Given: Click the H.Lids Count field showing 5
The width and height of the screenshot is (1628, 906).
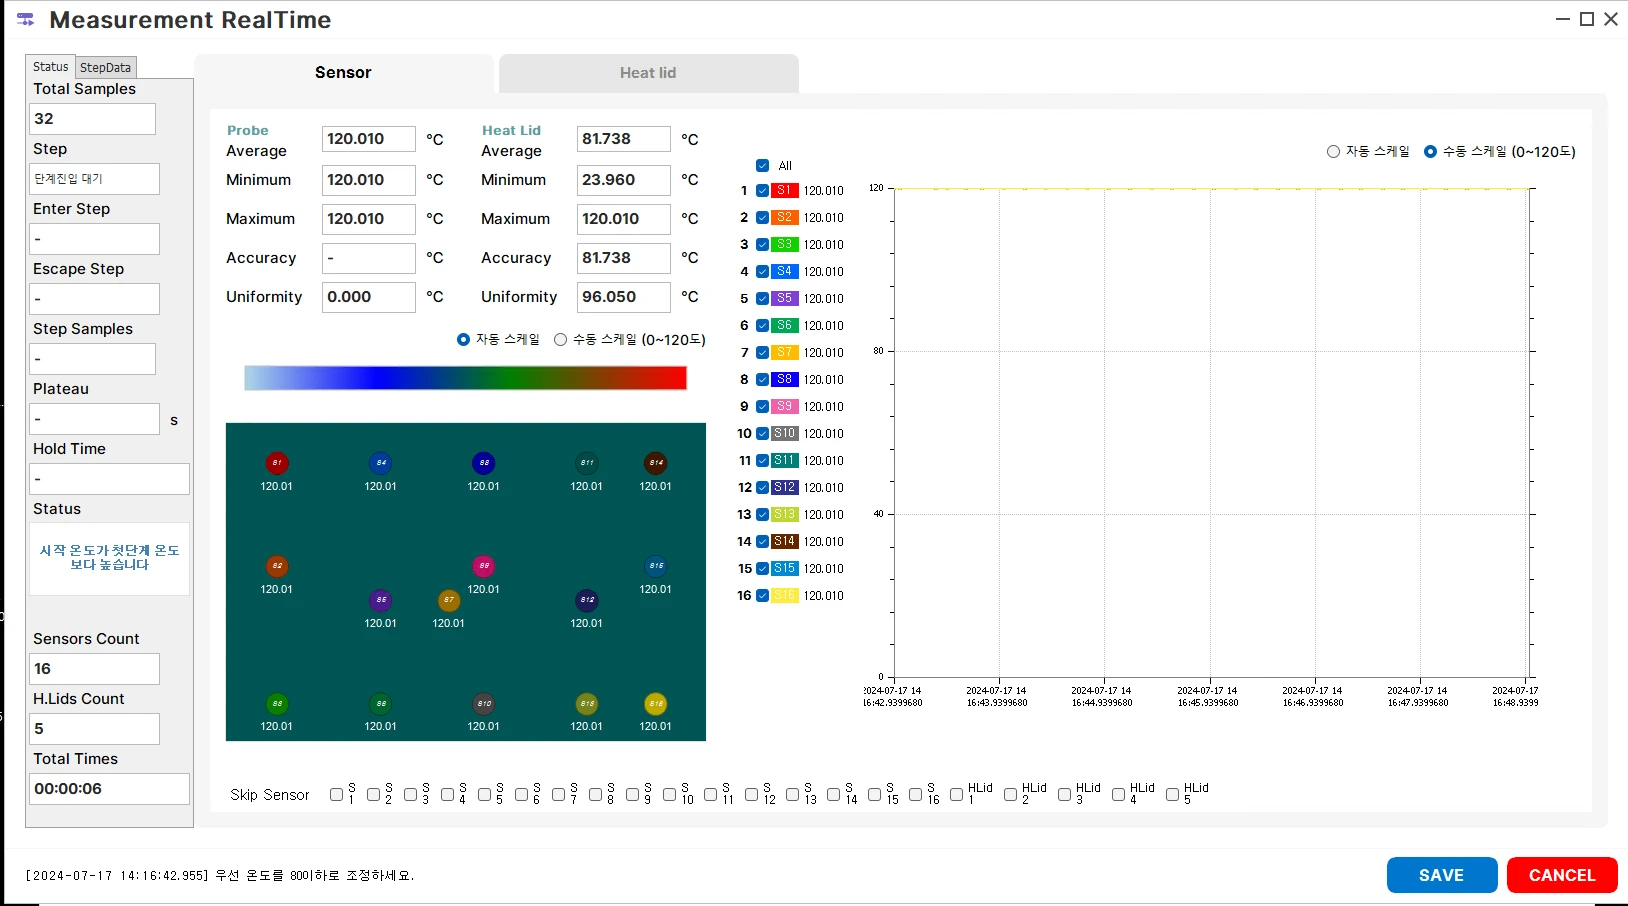Looking at the screenshot, I should coord(94,729).
